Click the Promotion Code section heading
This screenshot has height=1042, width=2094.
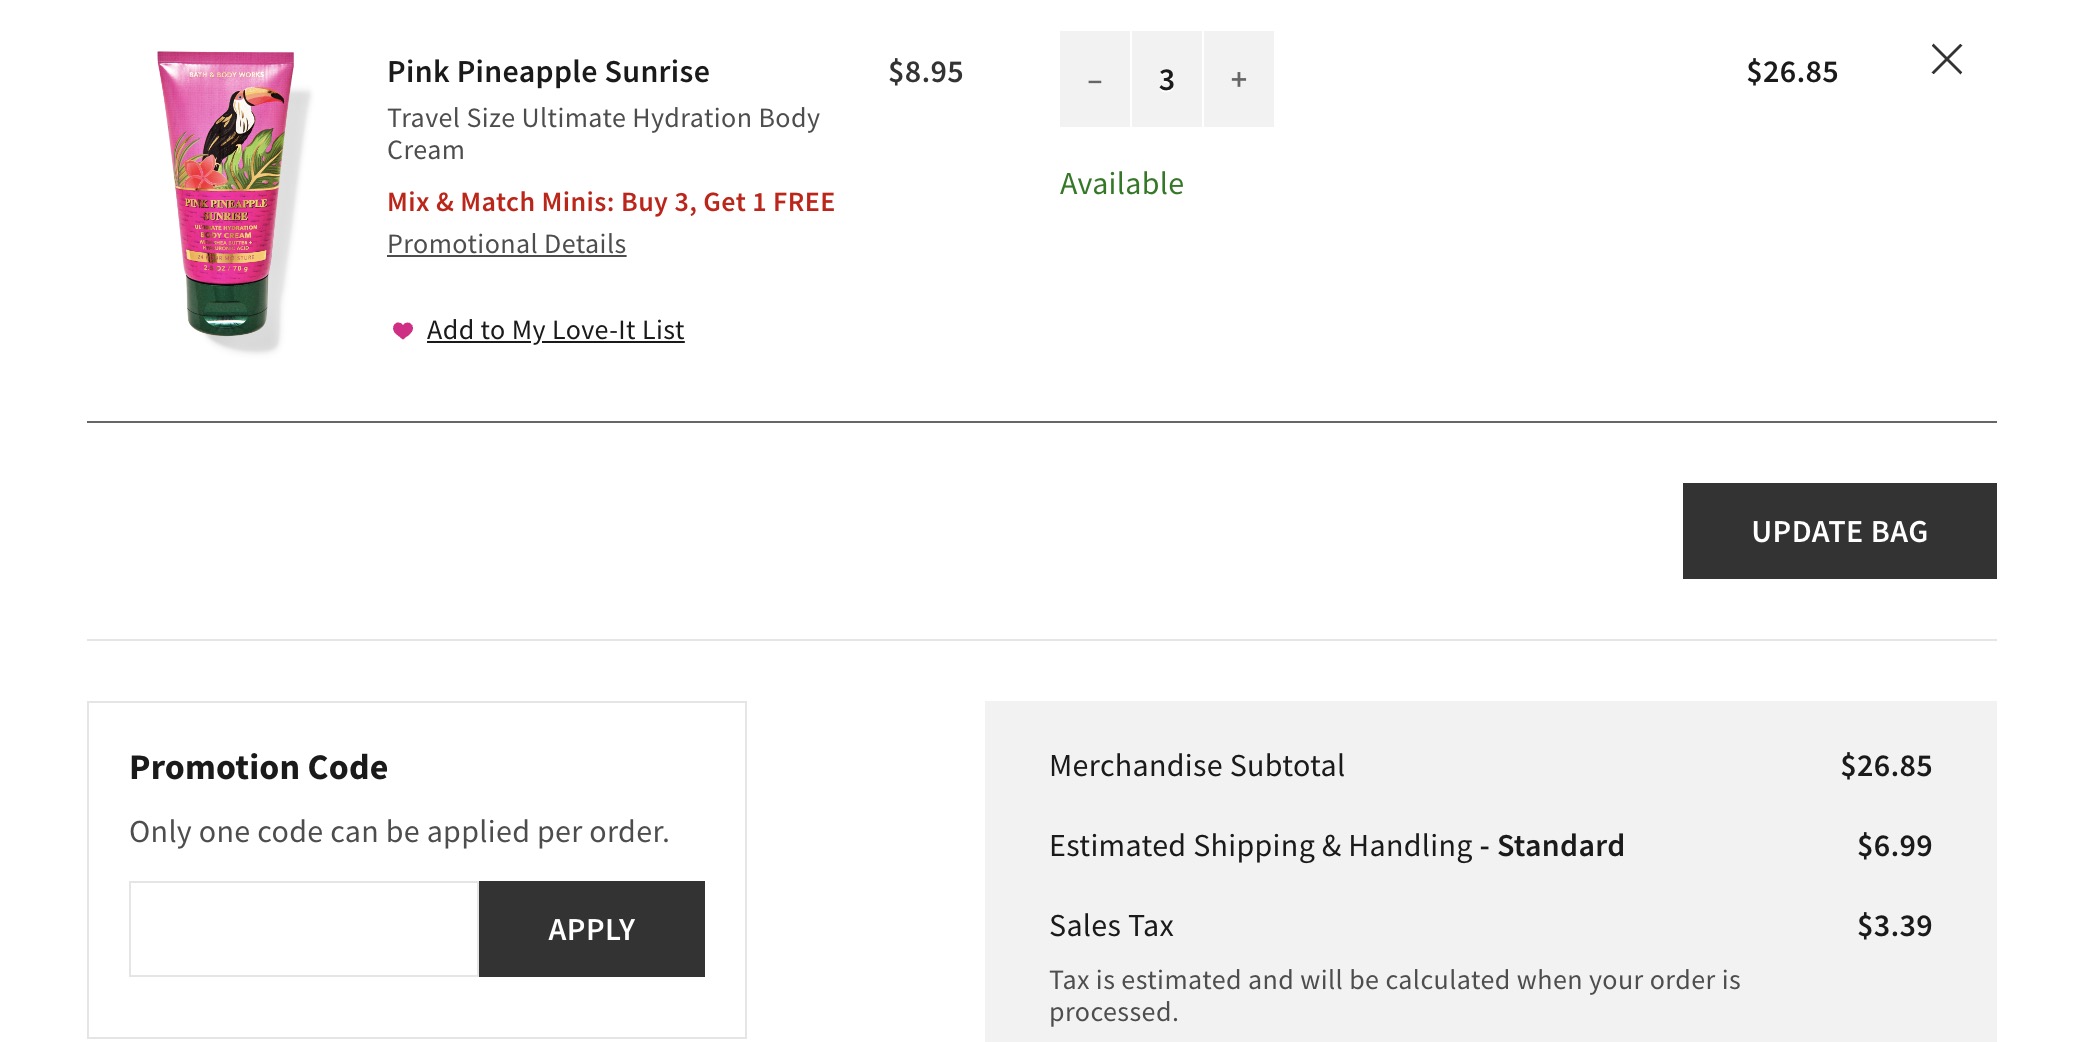[257, 766]
